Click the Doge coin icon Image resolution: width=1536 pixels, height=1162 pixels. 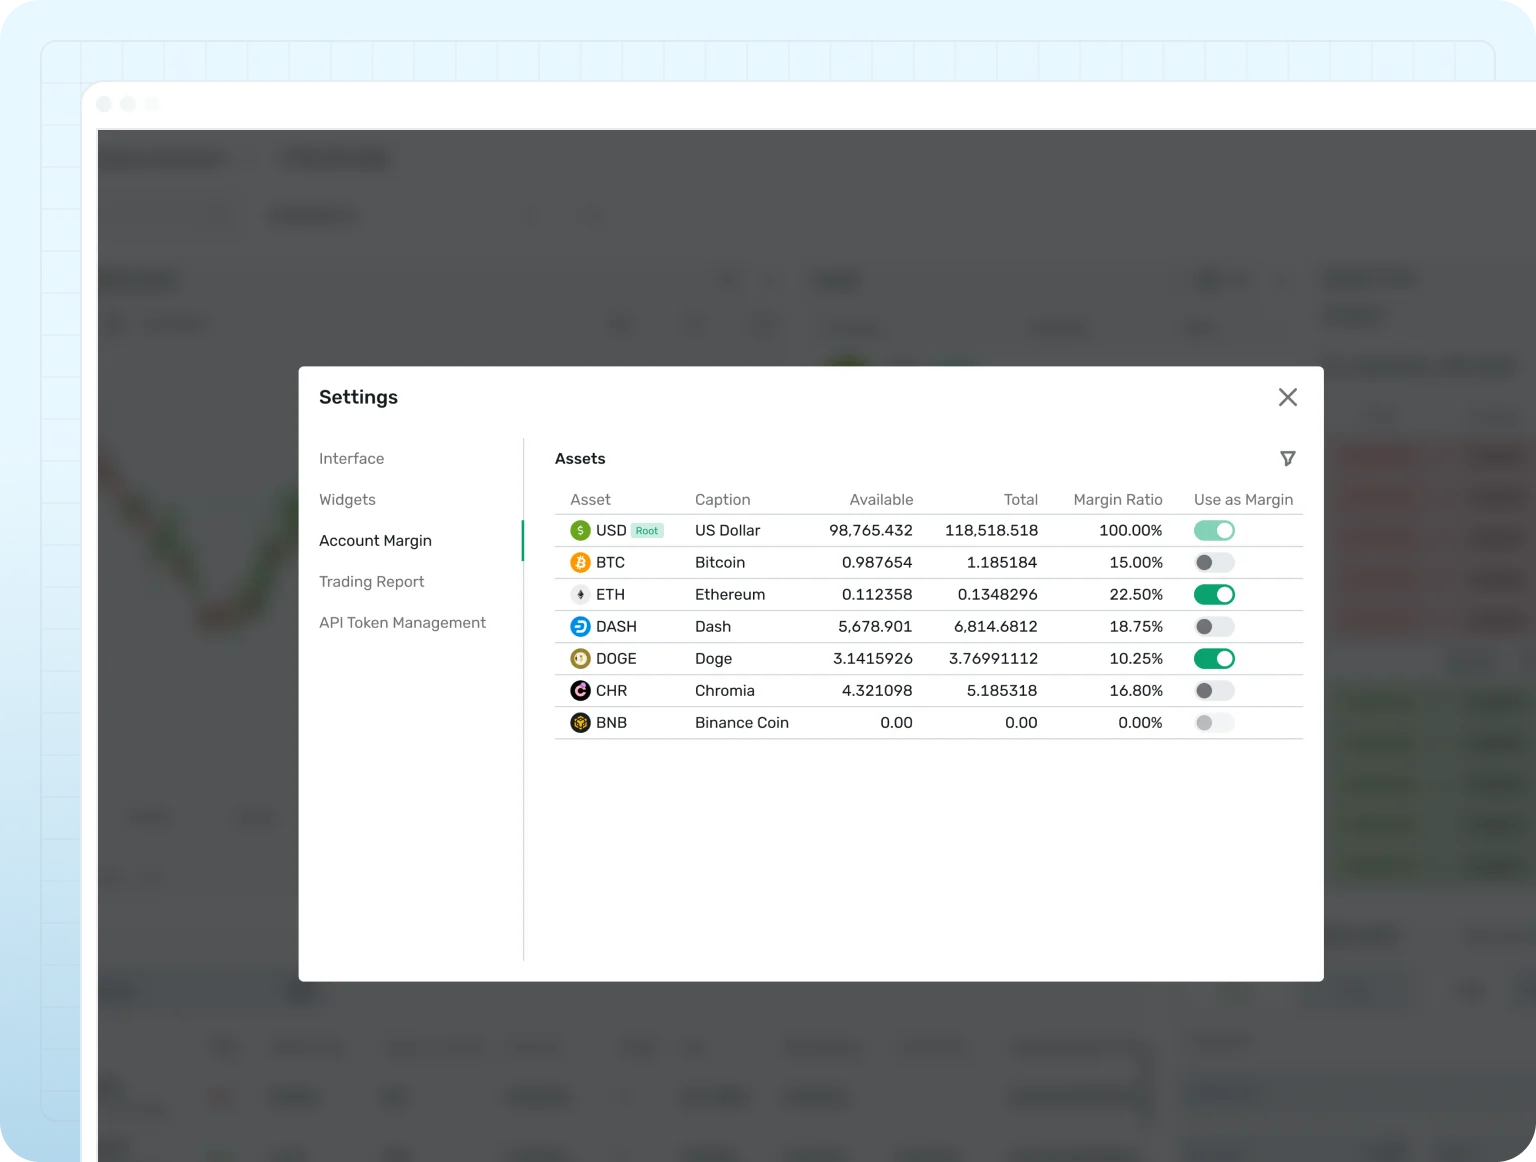[580, 658]
